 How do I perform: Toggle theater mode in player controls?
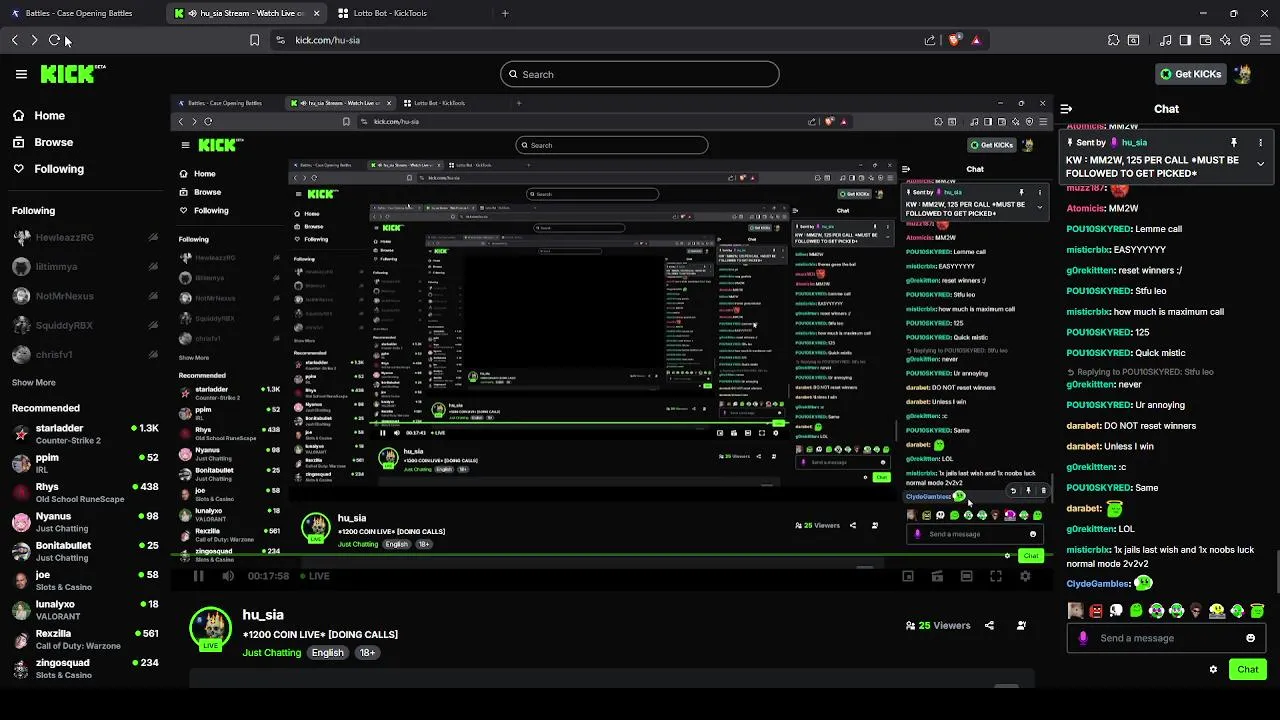(x=966, y=576)
